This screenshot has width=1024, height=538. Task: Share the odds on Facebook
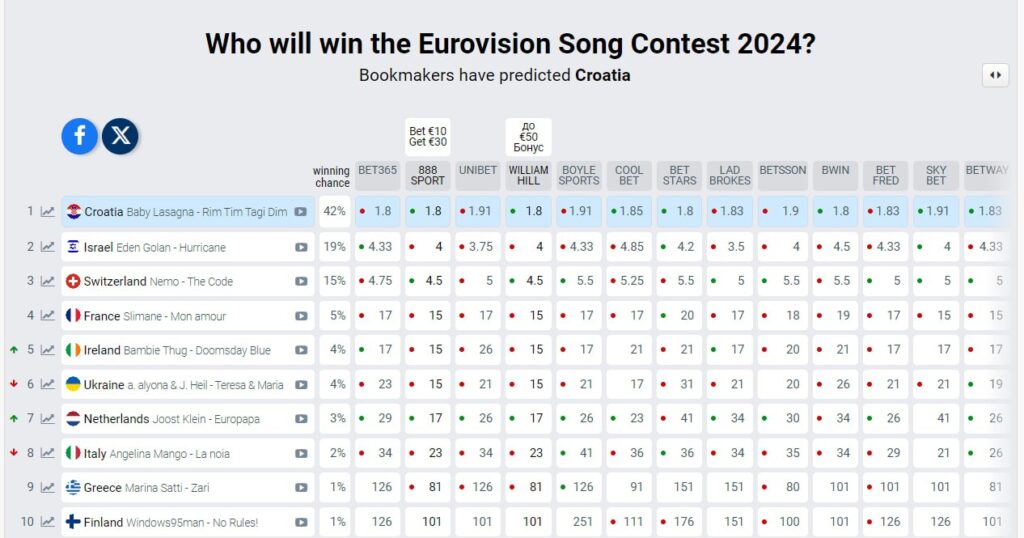tap(79, 136)
